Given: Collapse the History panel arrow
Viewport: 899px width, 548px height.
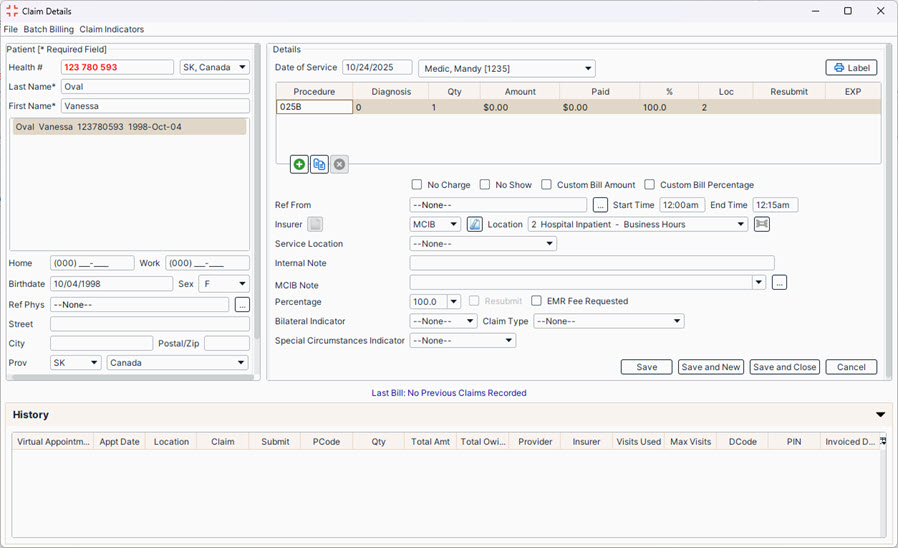Looking at the screenshot, I should point(880,415).
